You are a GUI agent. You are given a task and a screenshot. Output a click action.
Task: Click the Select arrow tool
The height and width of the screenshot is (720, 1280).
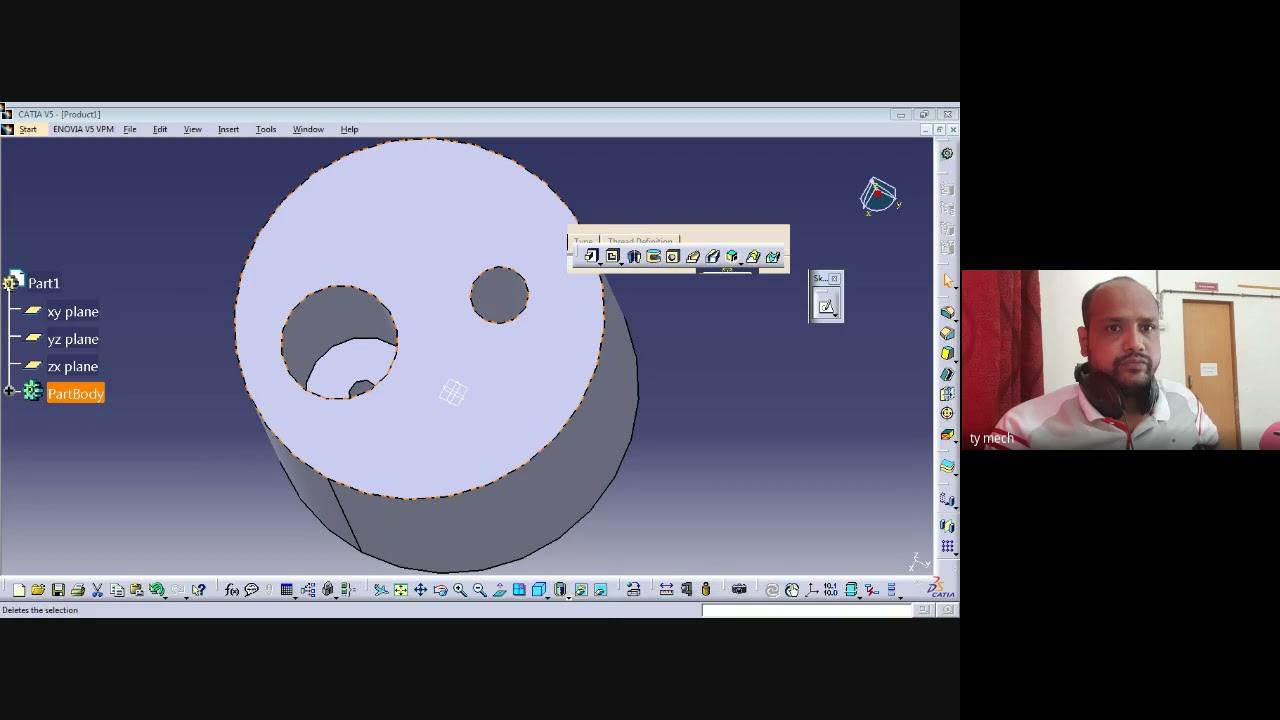[x=947, y=281]
